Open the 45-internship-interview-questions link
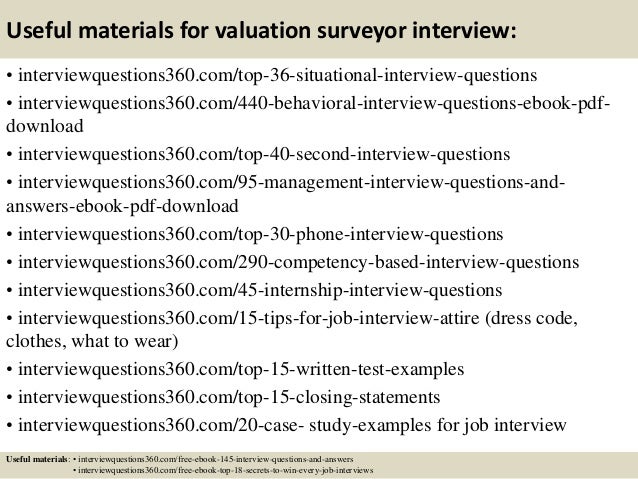 (260, 291)
